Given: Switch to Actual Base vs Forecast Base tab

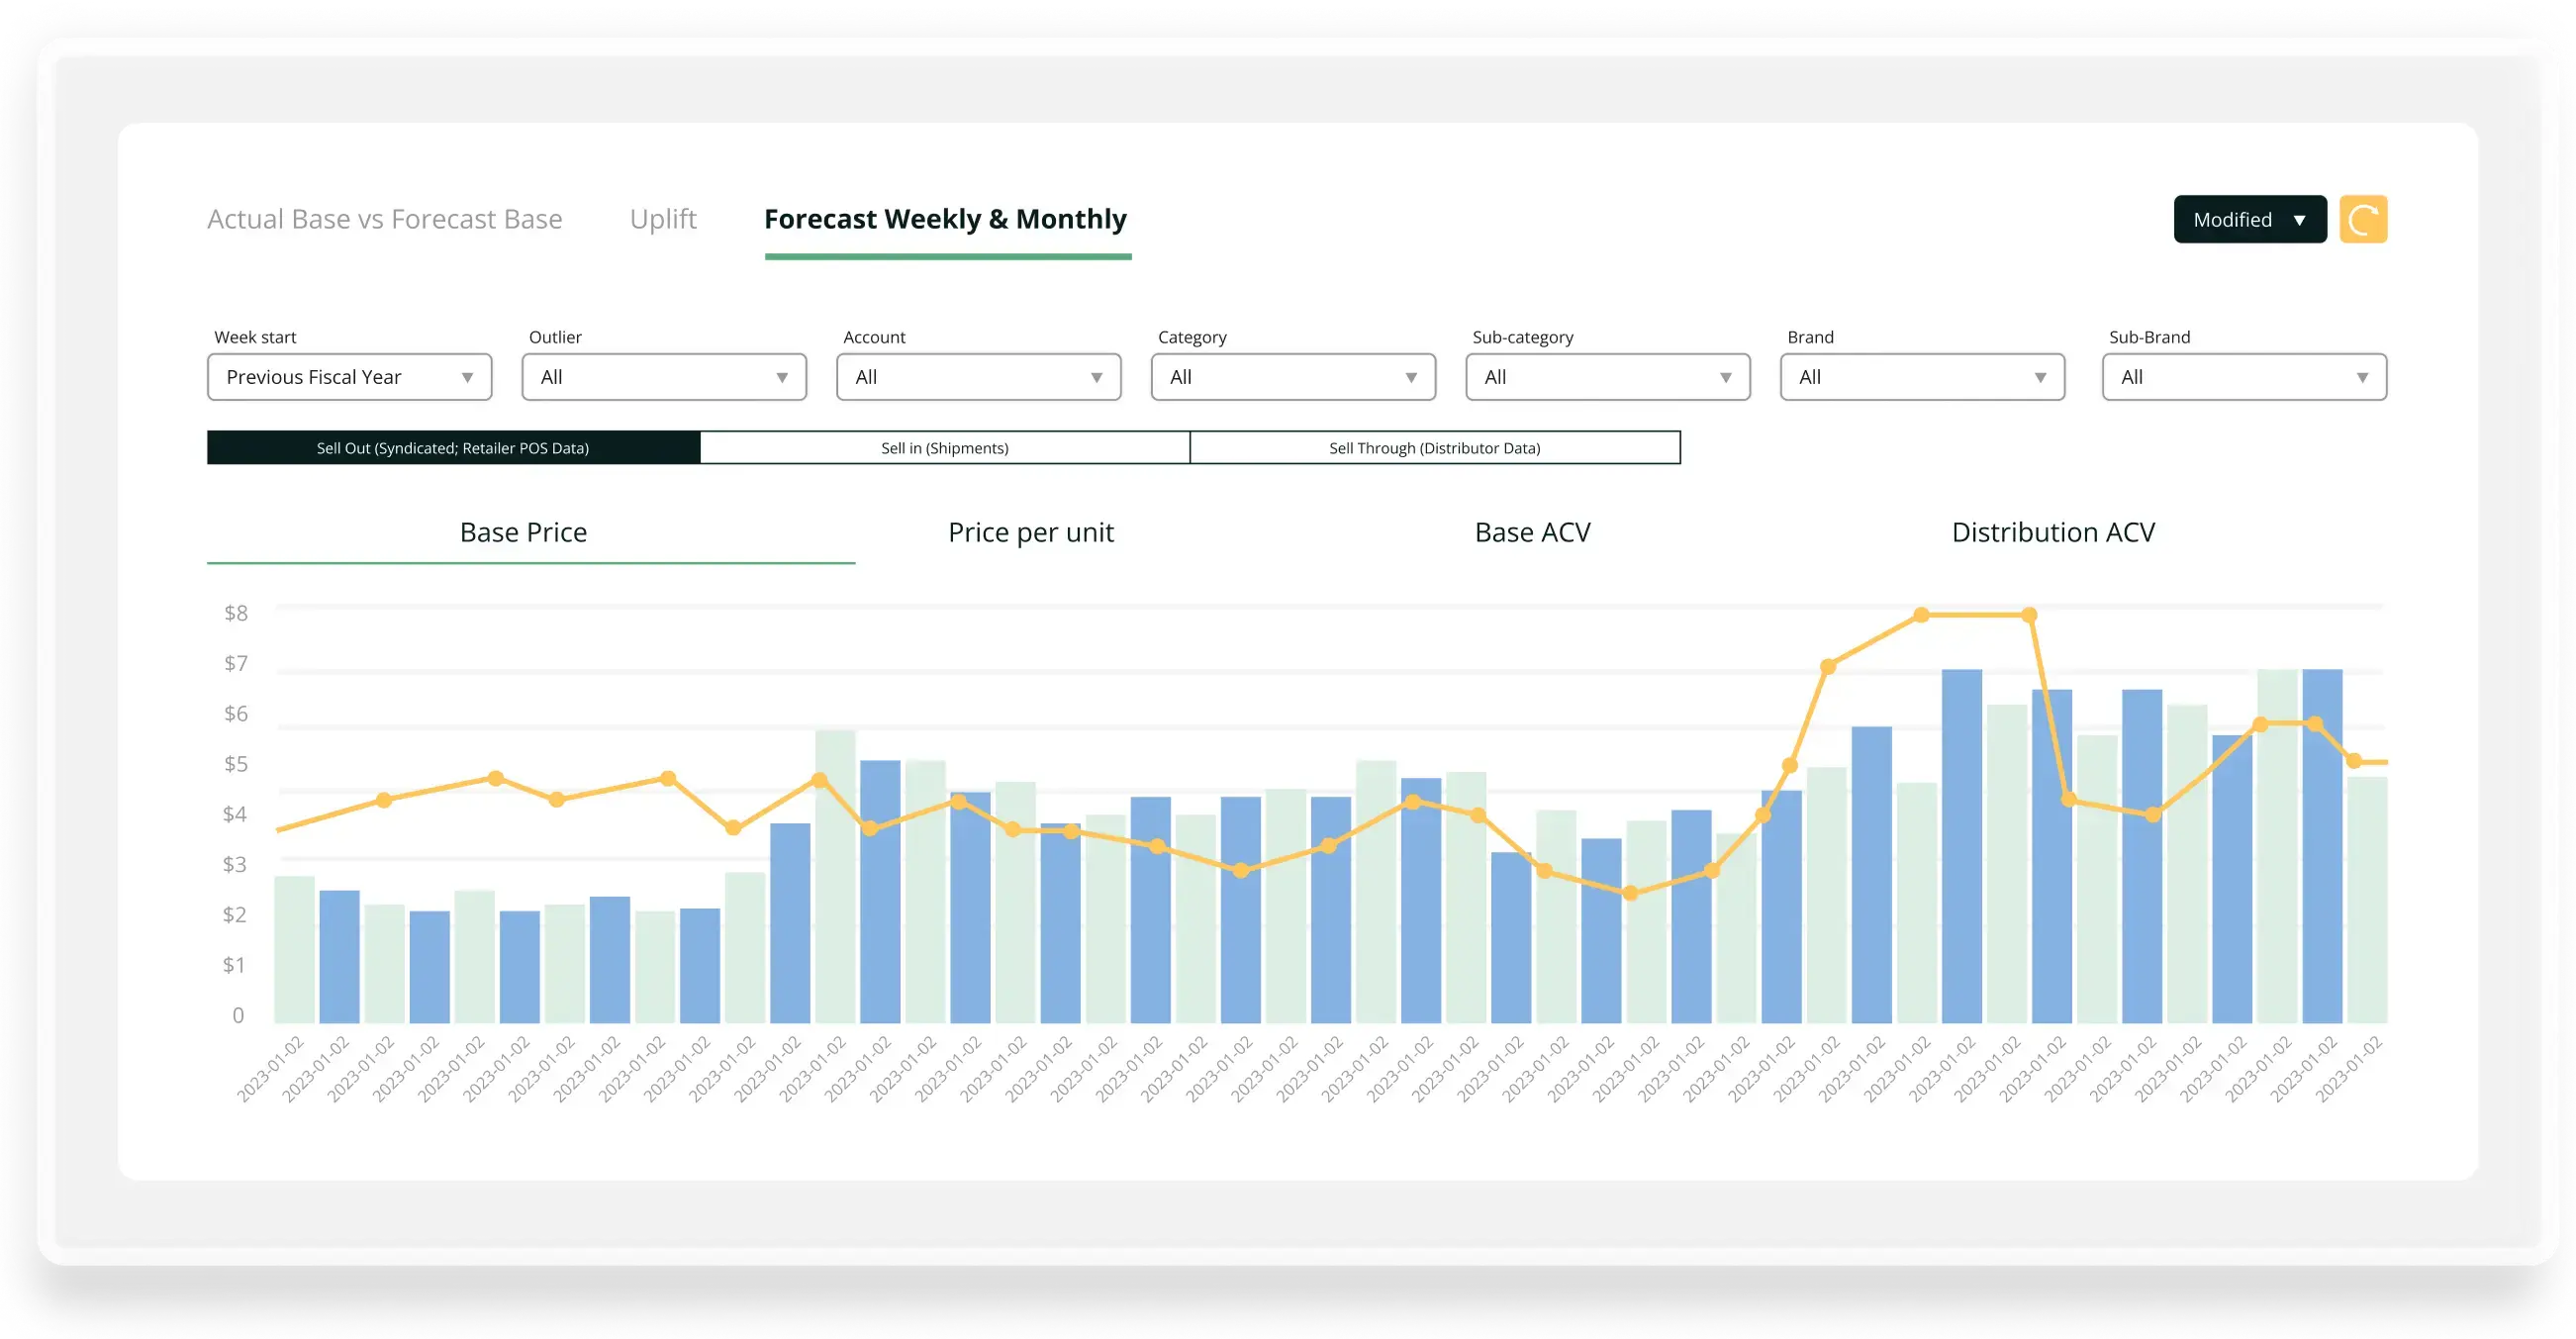Looking at the screenshot, I should 384,219.
